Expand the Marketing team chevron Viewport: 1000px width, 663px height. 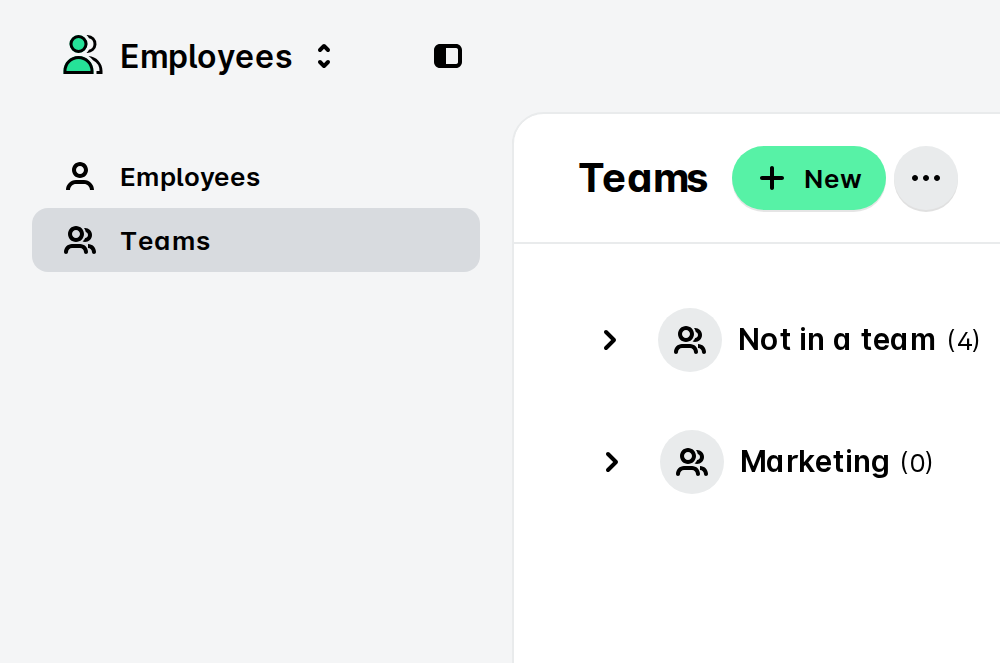(x=612, y=462)
